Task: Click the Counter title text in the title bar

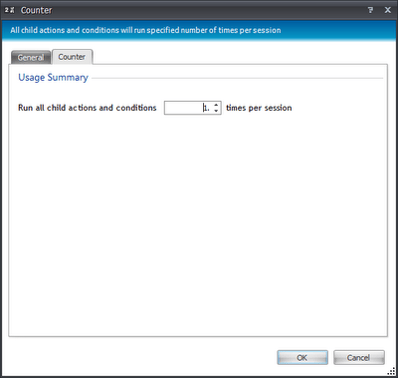Action: coord(36,10)
